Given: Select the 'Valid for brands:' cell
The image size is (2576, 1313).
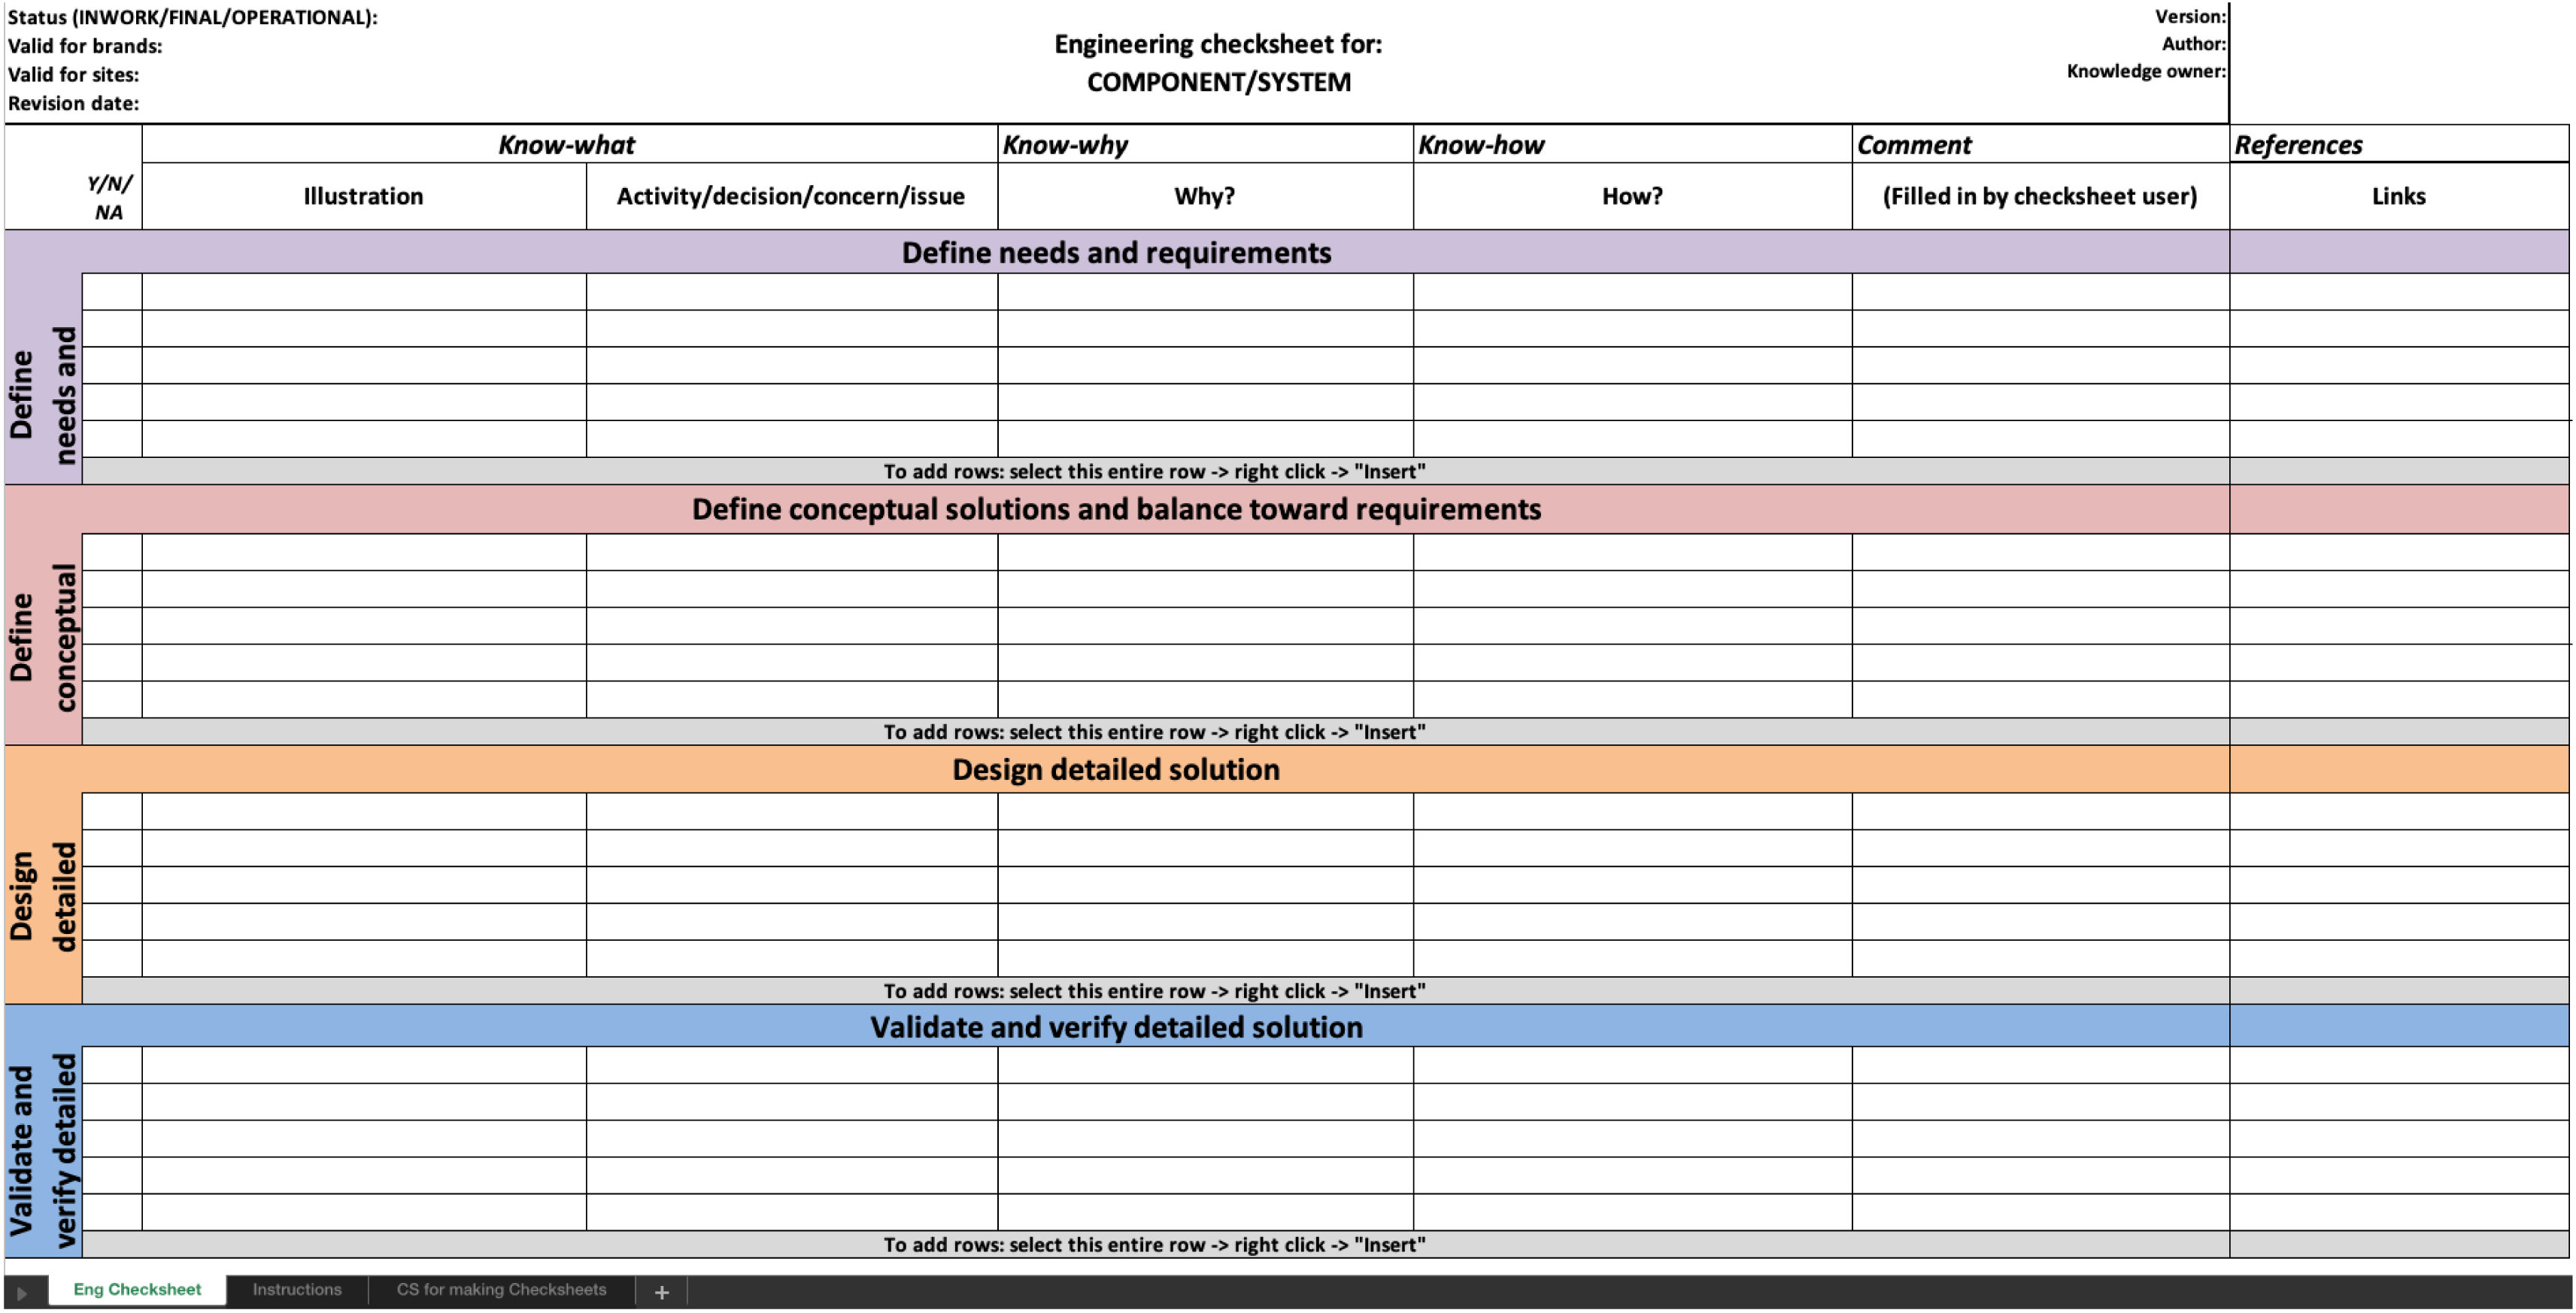Looking at the screenshot, I should pos(85,46).
